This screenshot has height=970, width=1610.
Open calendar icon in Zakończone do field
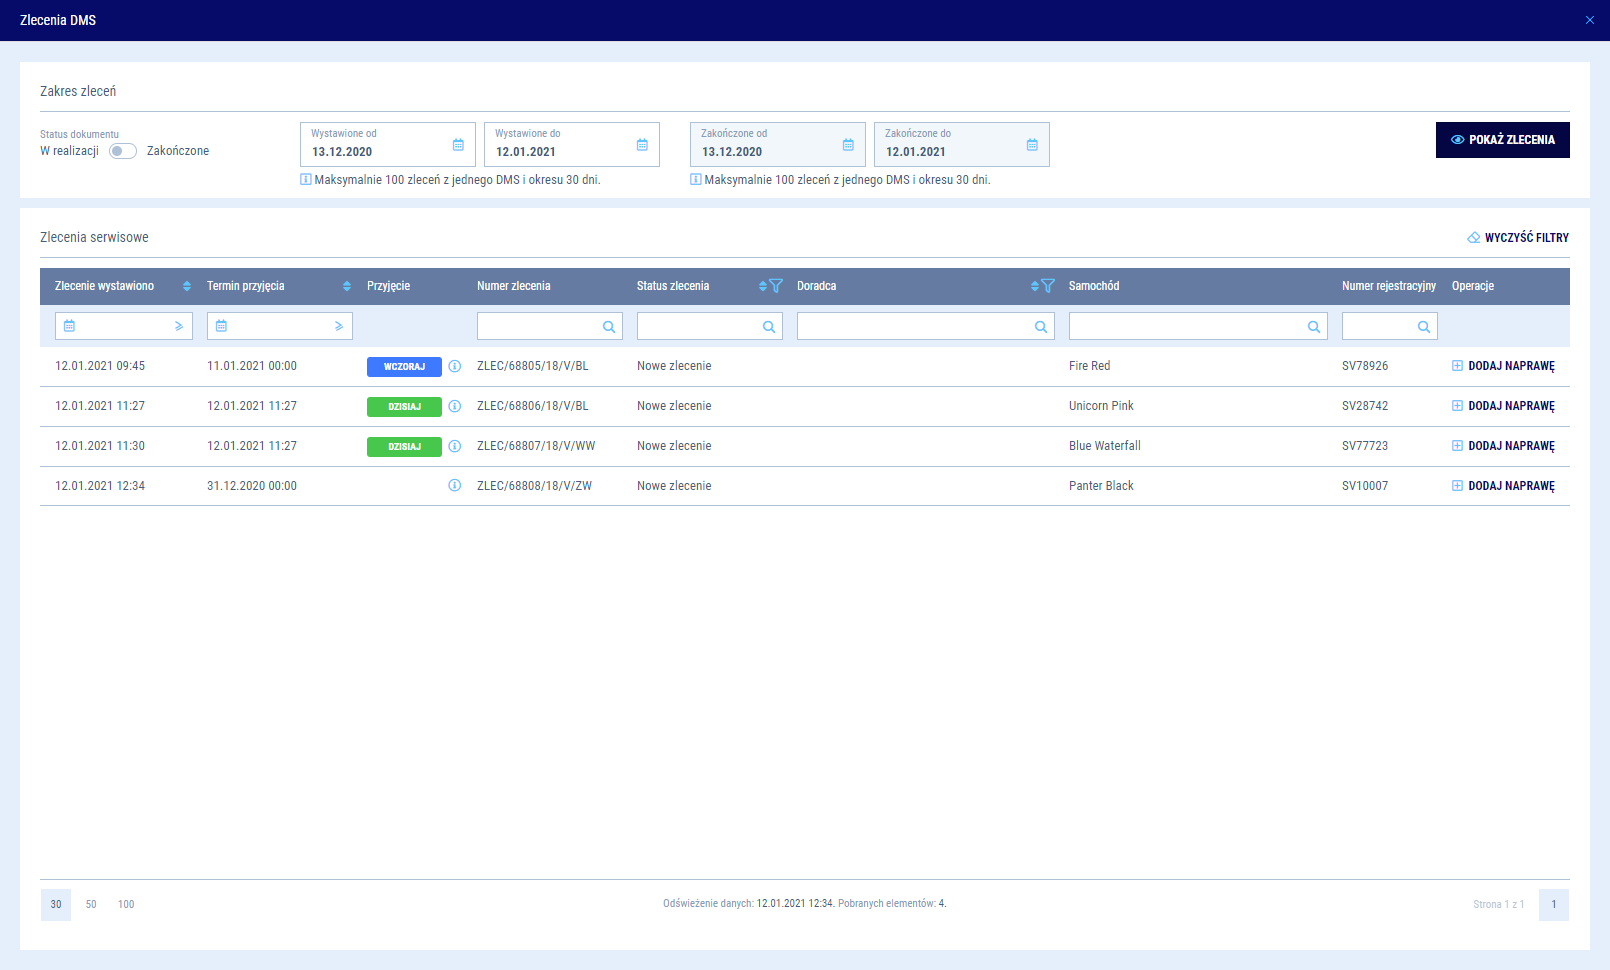click(1032, 145)
